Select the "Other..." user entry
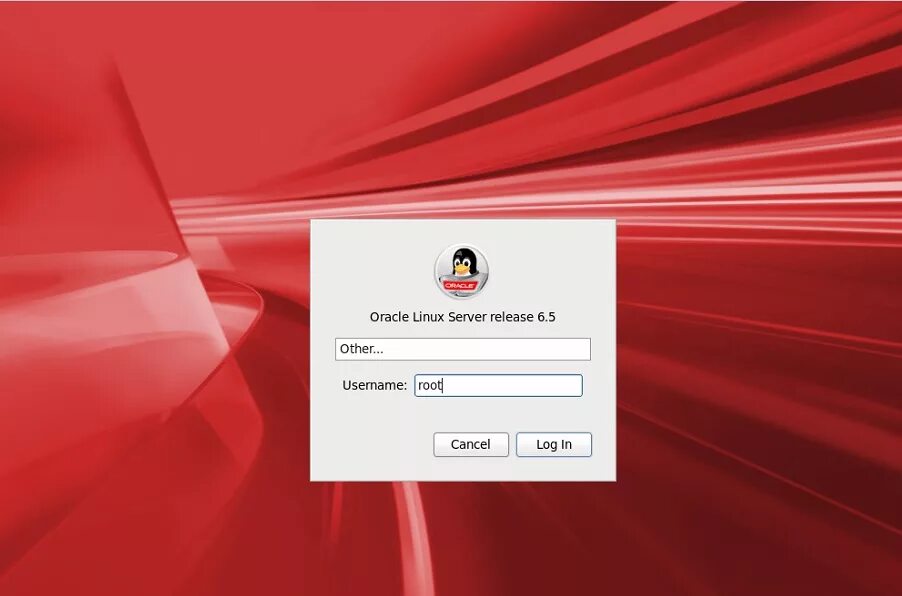Viewport: 902px width, 596px height. coord(463,349)
